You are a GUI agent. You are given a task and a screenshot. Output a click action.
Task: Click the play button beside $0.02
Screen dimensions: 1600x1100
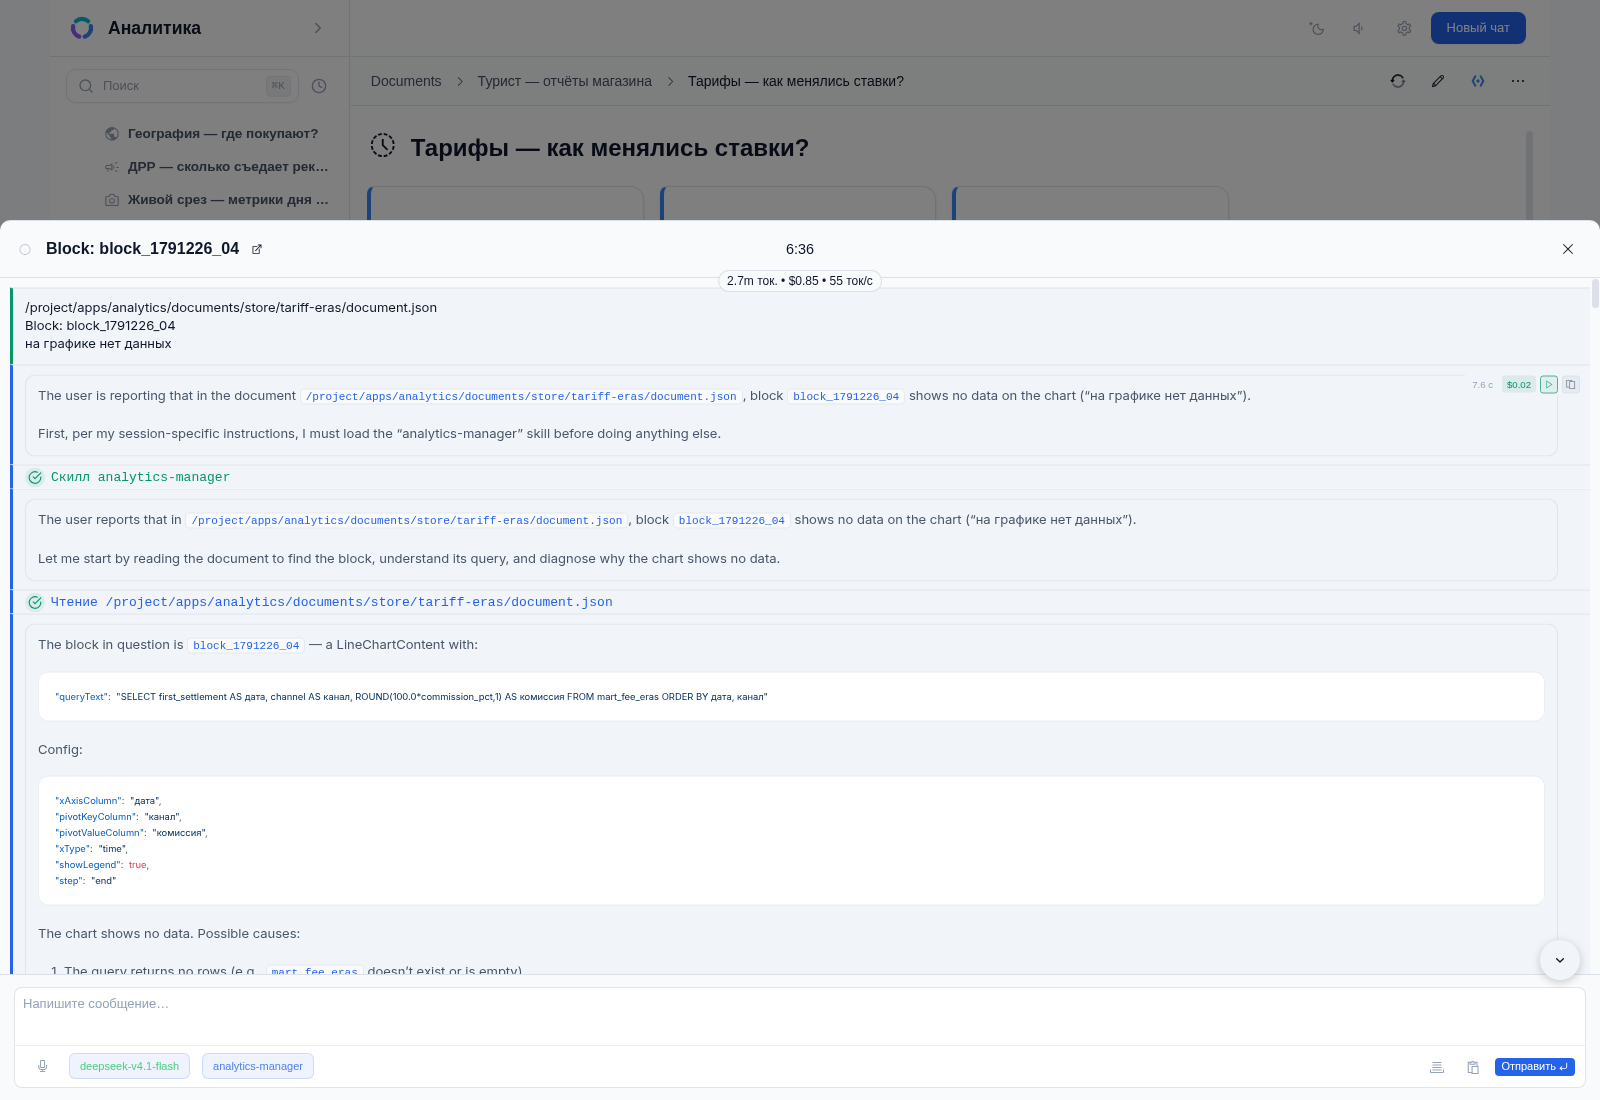click(1549, 385)
